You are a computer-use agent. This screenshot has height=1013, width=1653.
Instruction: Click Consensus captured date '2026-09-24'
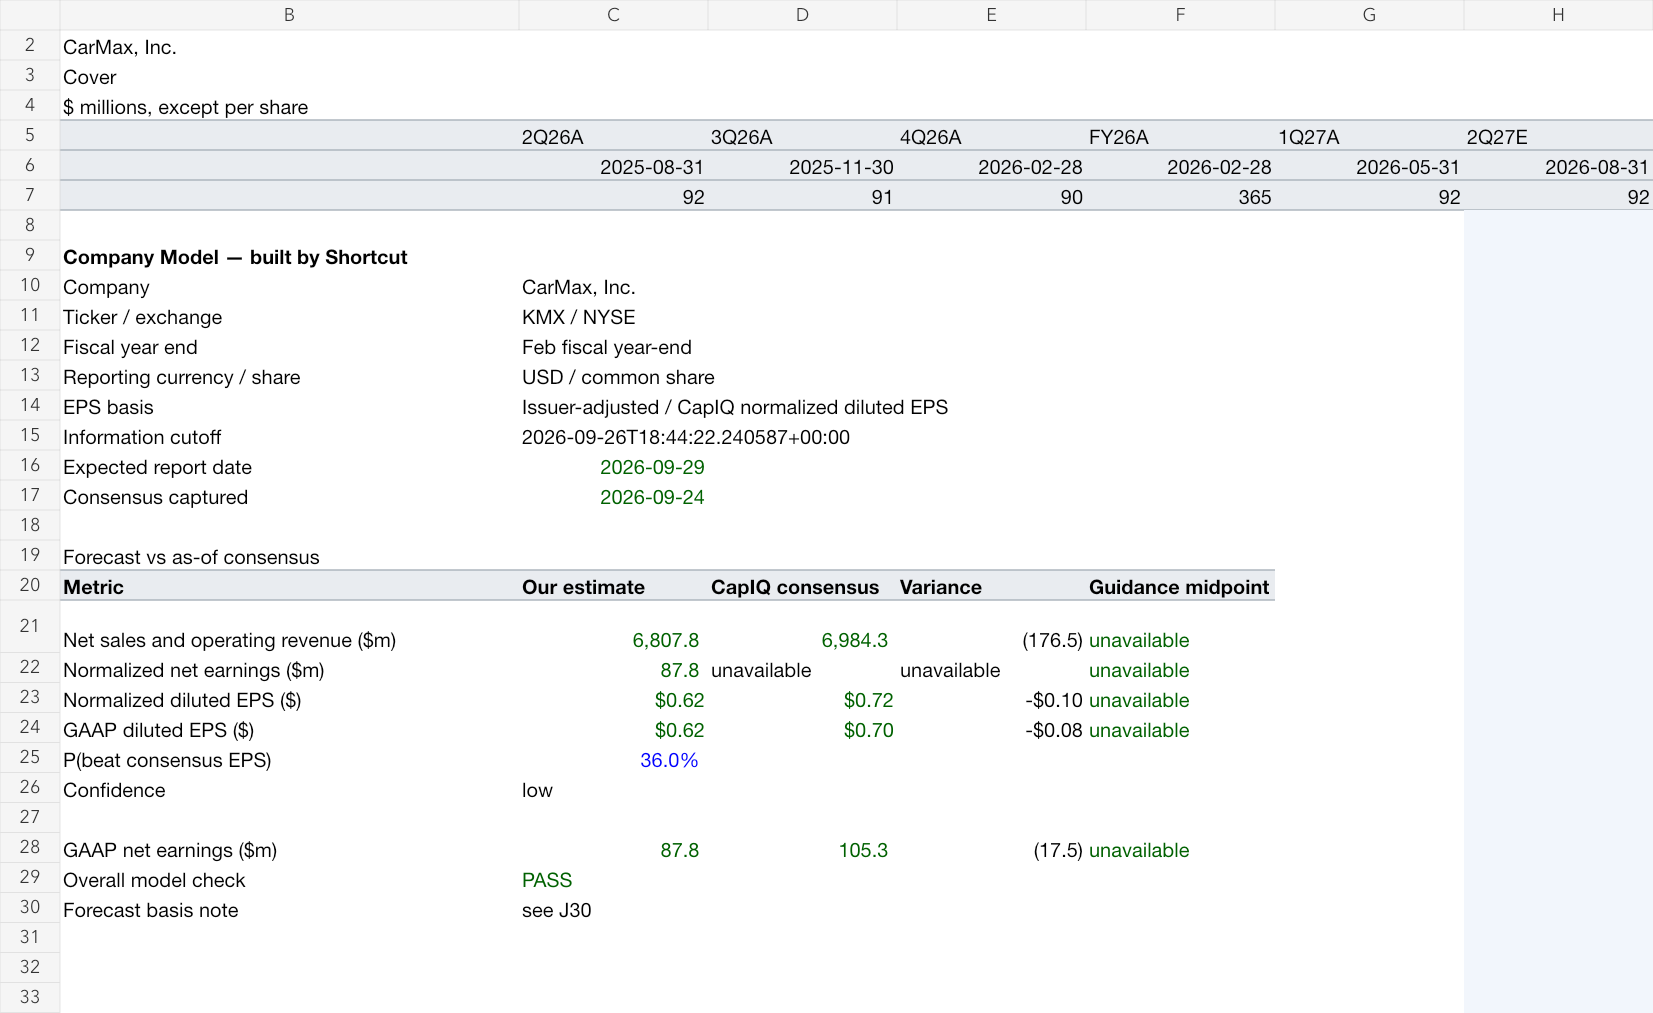click(613, 497)
